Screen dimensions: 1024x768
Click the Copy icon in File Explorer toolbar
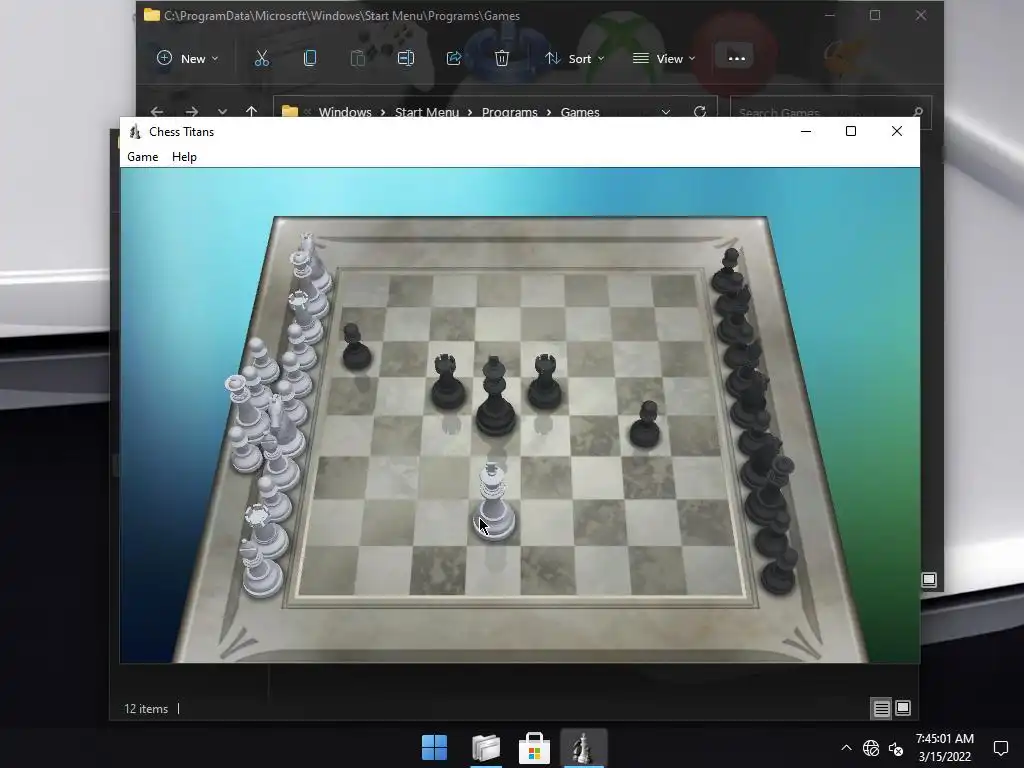click(310, 59)
